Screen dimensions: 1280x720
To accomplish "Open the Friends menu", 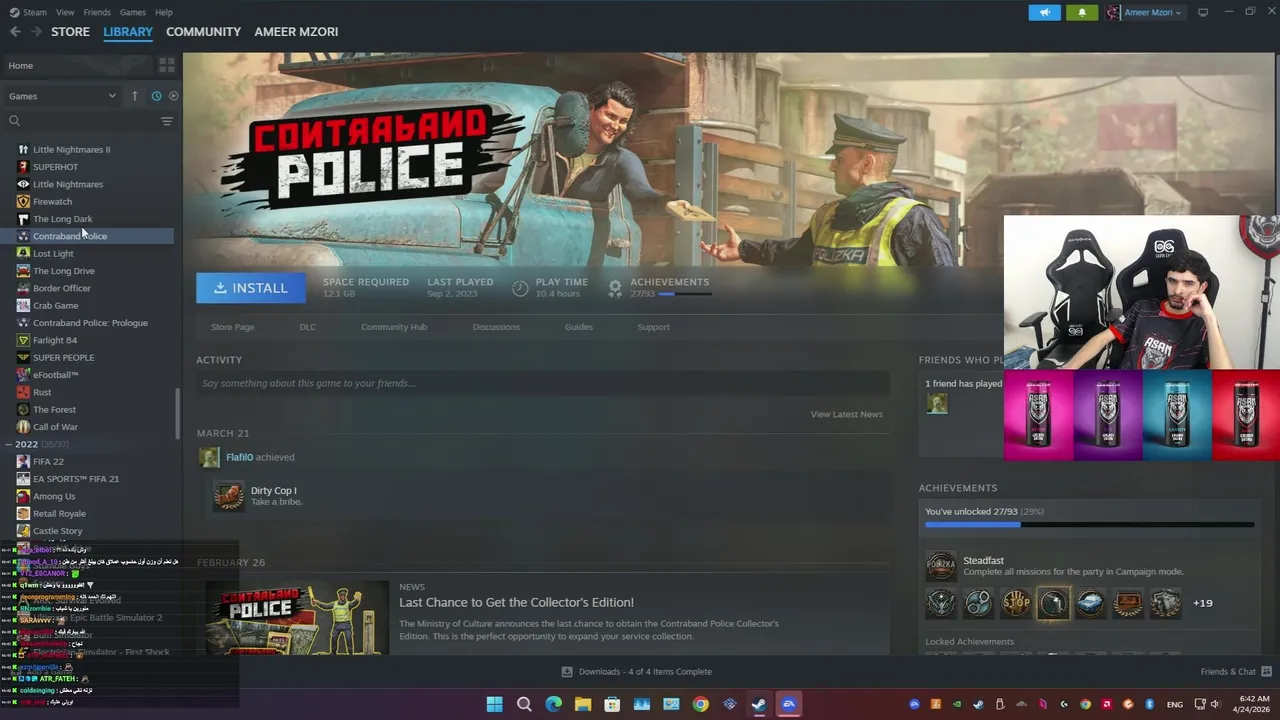I will [x=97, y=12].
